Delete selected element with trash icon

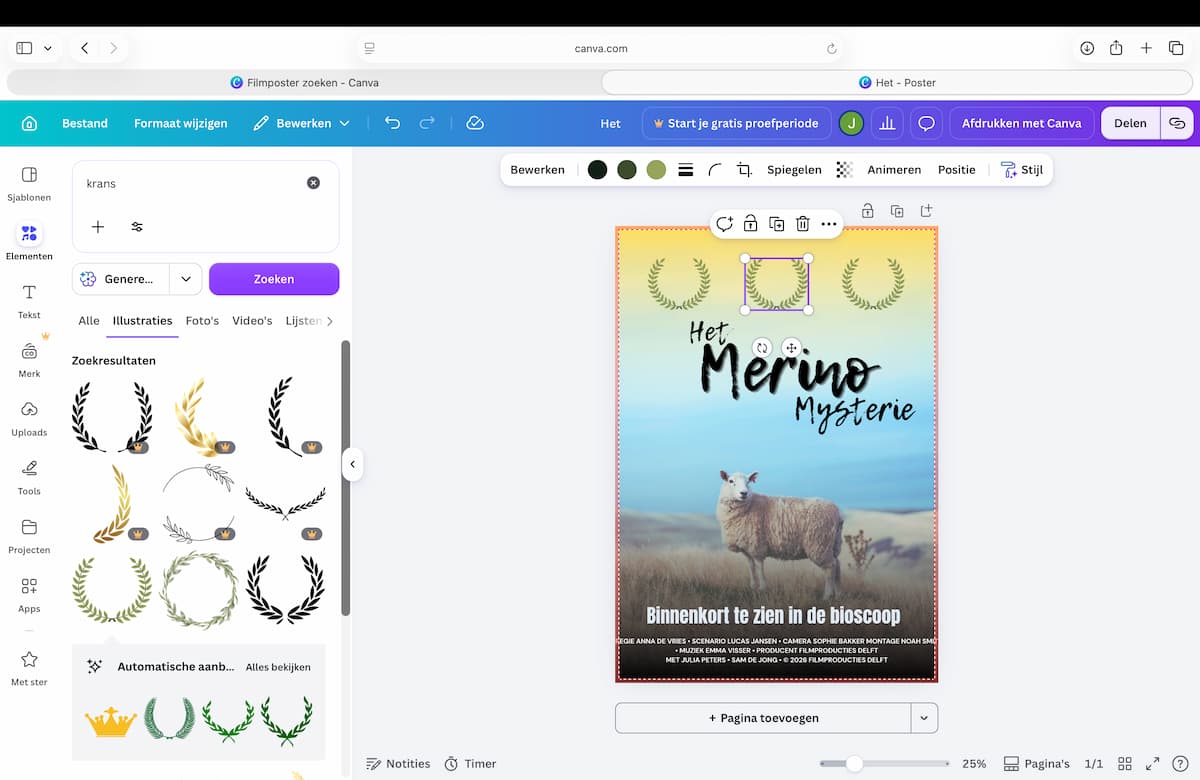tap(802, 224)
